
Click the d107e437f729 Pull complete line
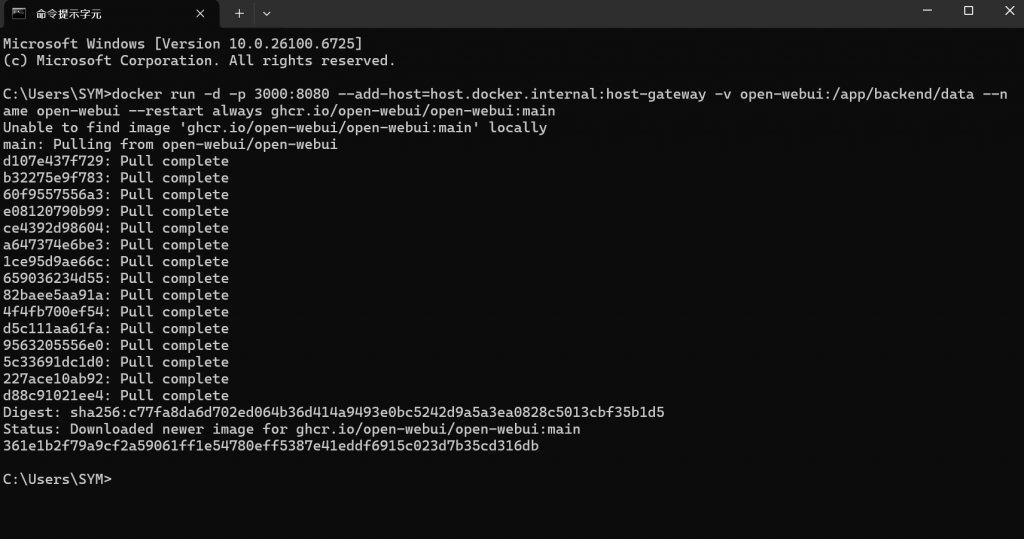pyautogui.click(x=116, y=161)
